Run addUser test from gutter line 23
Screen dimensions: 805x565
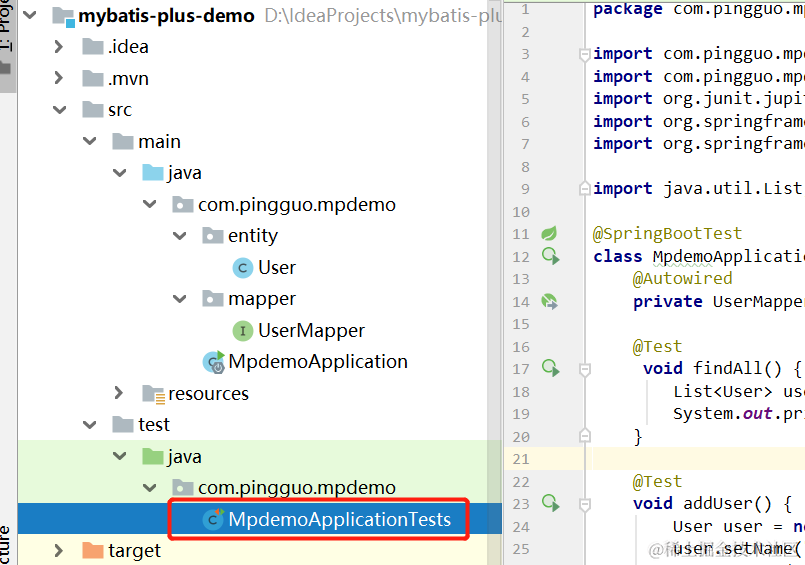point(550,503)
